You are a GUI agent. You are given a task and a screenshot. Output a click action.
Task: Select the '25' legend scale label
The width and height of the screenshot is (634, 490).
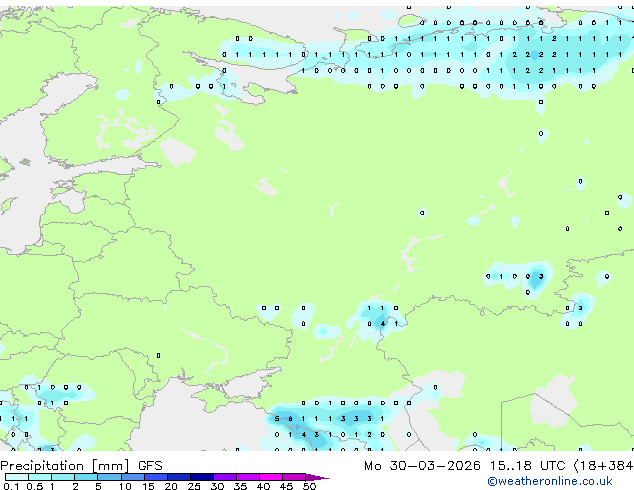coord(194,486)
